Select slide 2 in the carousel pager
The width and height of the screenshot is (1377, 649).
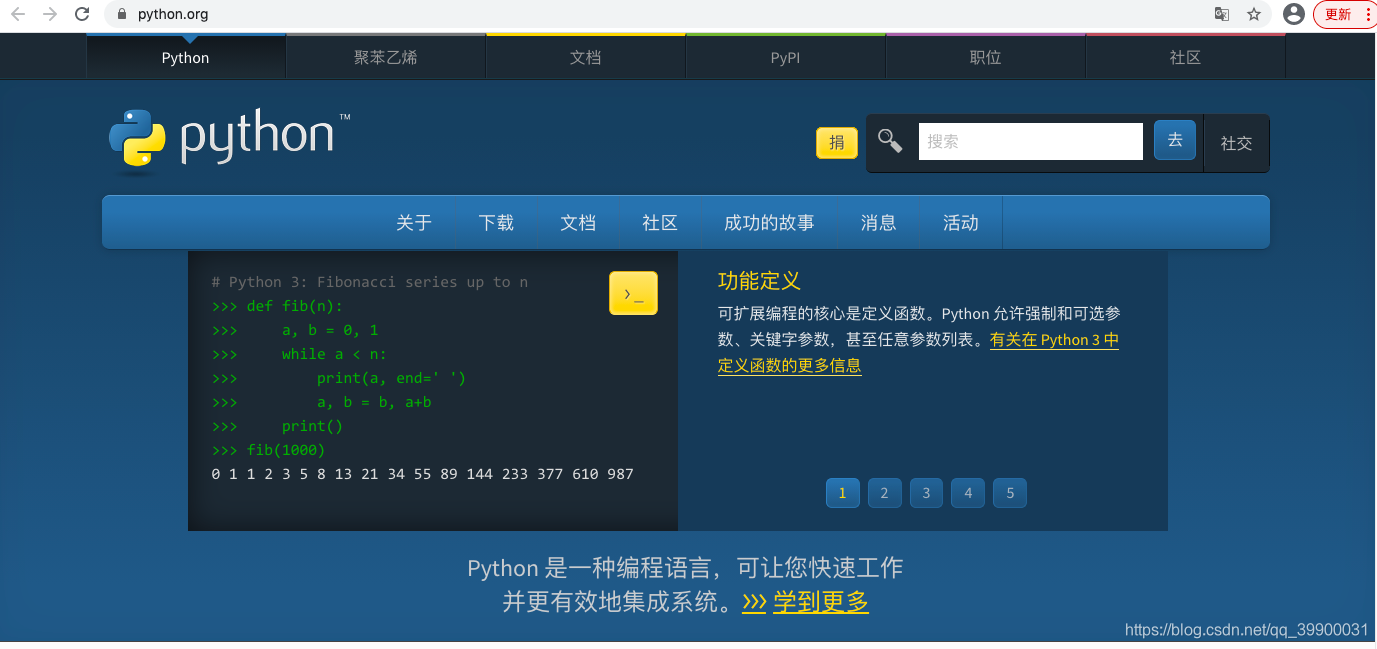885,492
